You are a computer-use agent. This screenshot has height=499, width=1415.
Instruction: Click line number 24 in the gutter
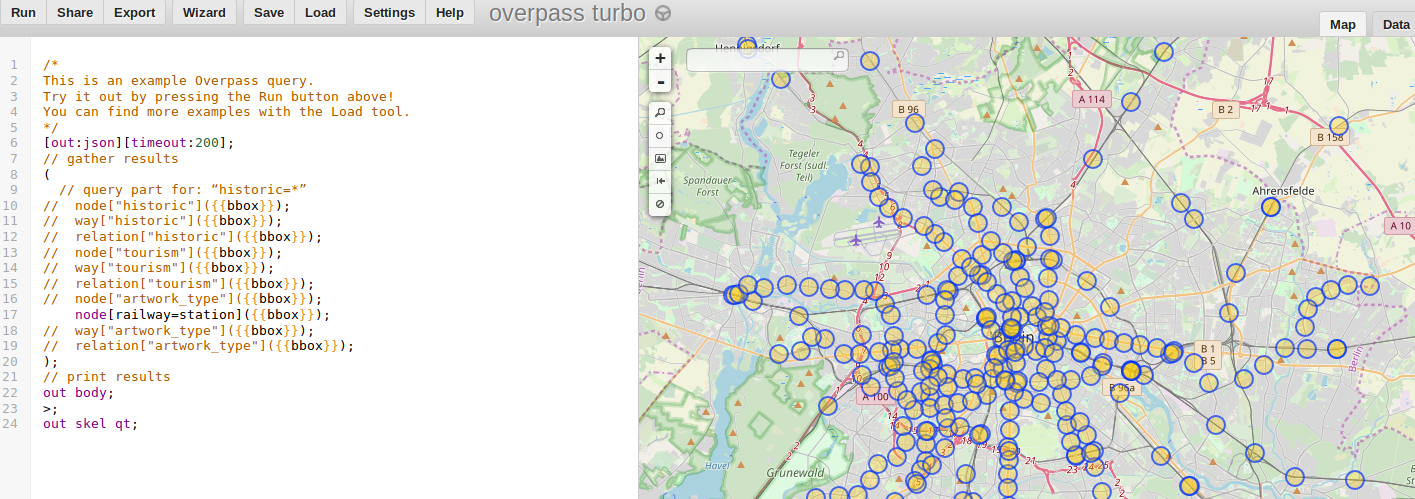pos(14,424)
